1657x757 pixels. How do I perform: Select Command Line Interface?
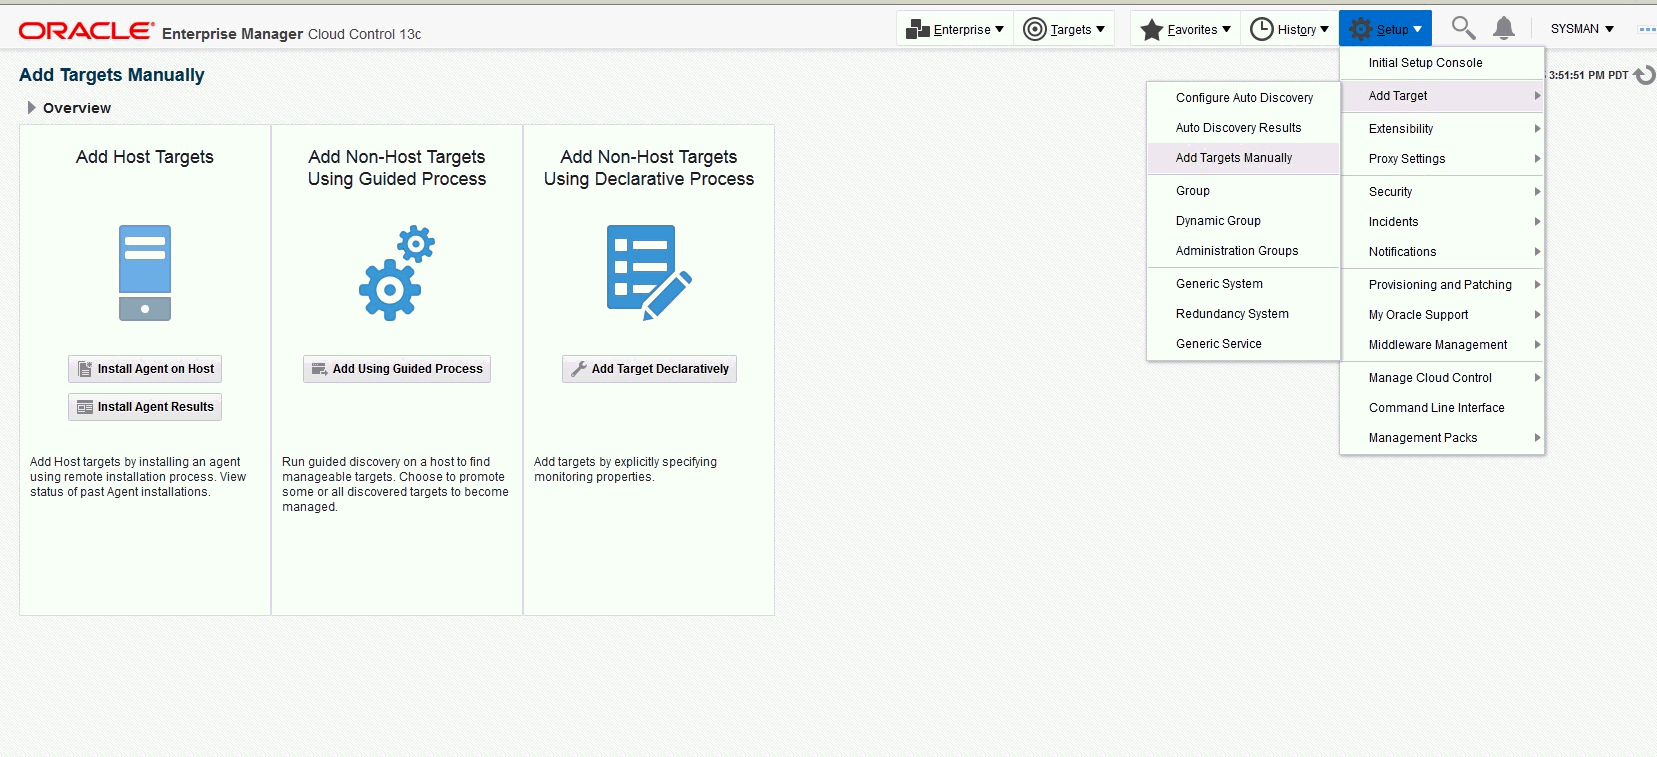1442,408
